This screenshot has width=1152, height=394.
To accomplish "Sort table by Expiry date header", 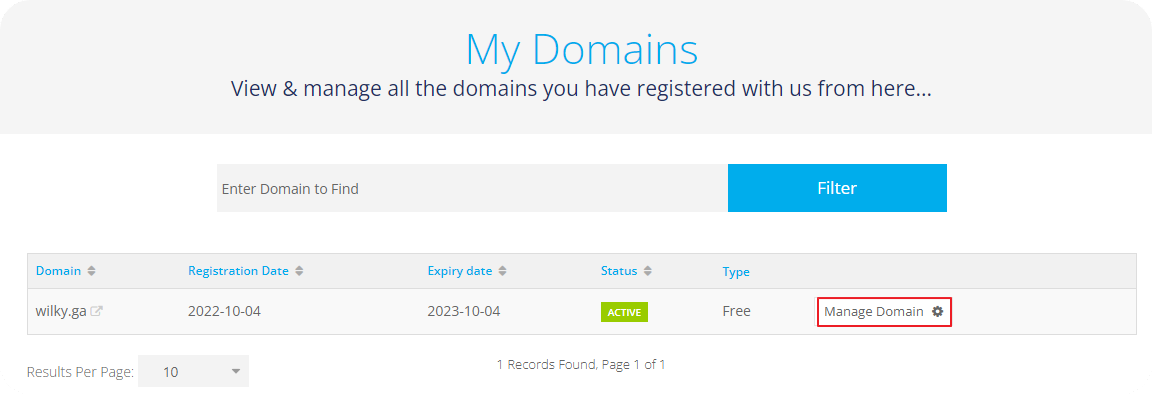I will coord(460,271).
